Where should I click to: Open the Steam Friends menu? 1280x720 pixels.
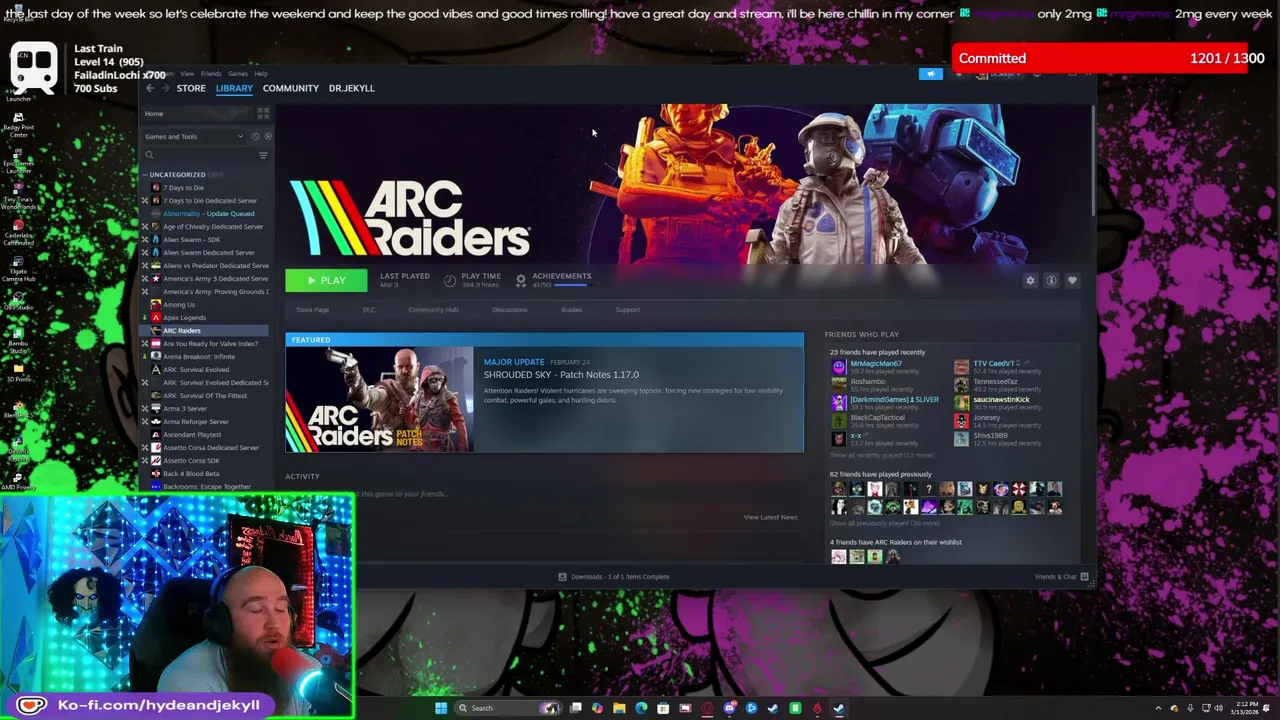(x=211, y=74)
